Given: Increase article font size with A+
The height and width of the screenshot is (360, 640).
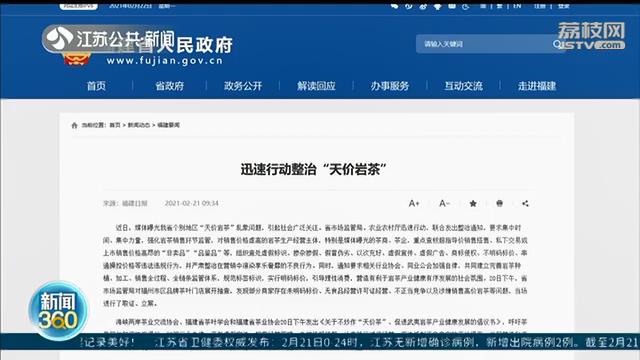Looking at the screenshot, I should 414,203.
